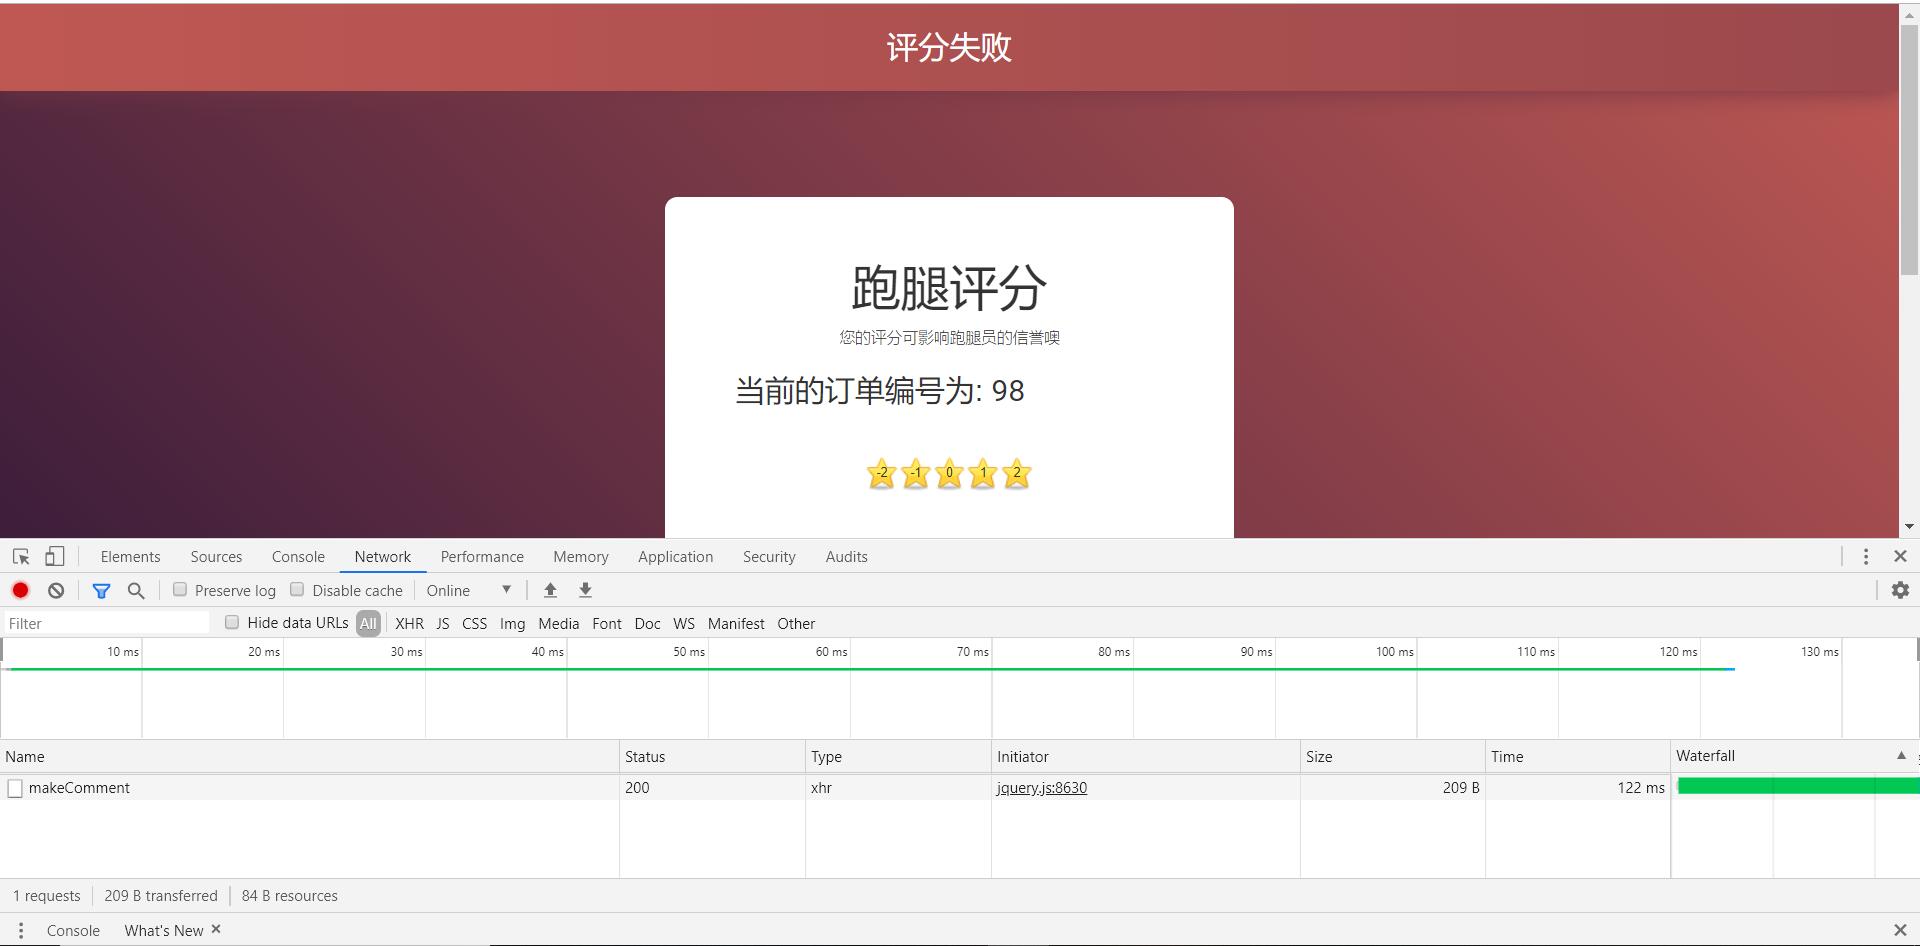The height and width of the screenshot is (946, 1920).
Task: Sort by the Time column header
Action: (1577, 757)
